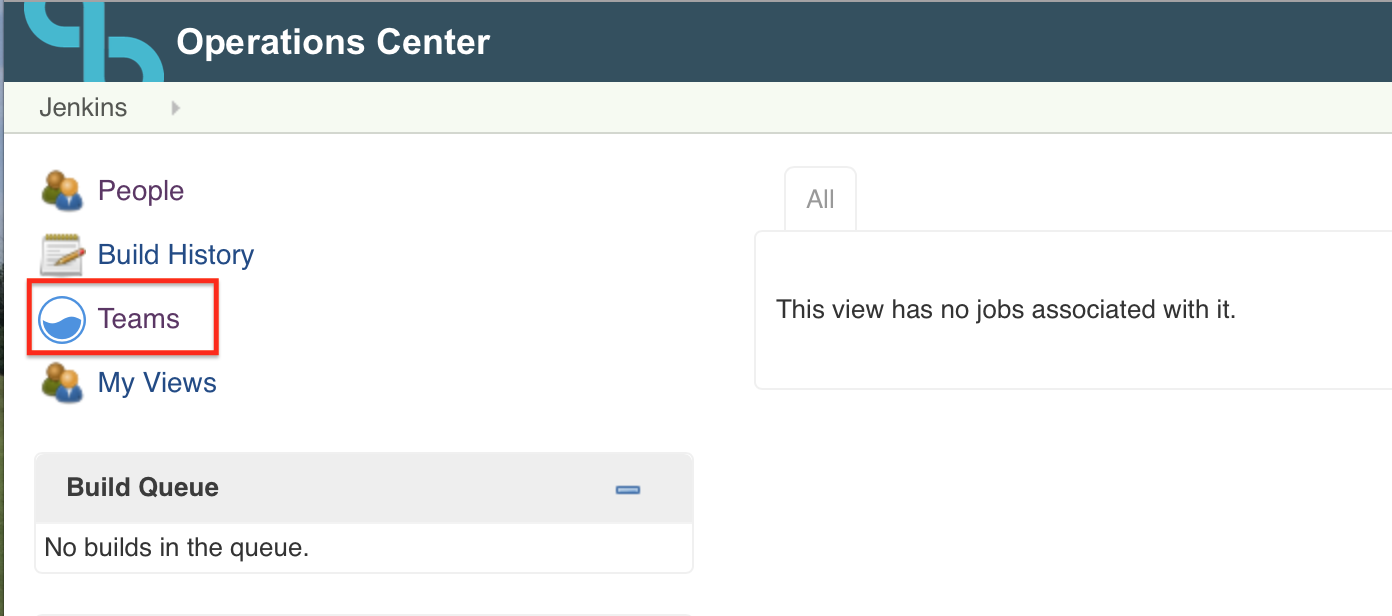Click the Teams blue circle icon
The image size is (1392, 616).
coord(61,320)
